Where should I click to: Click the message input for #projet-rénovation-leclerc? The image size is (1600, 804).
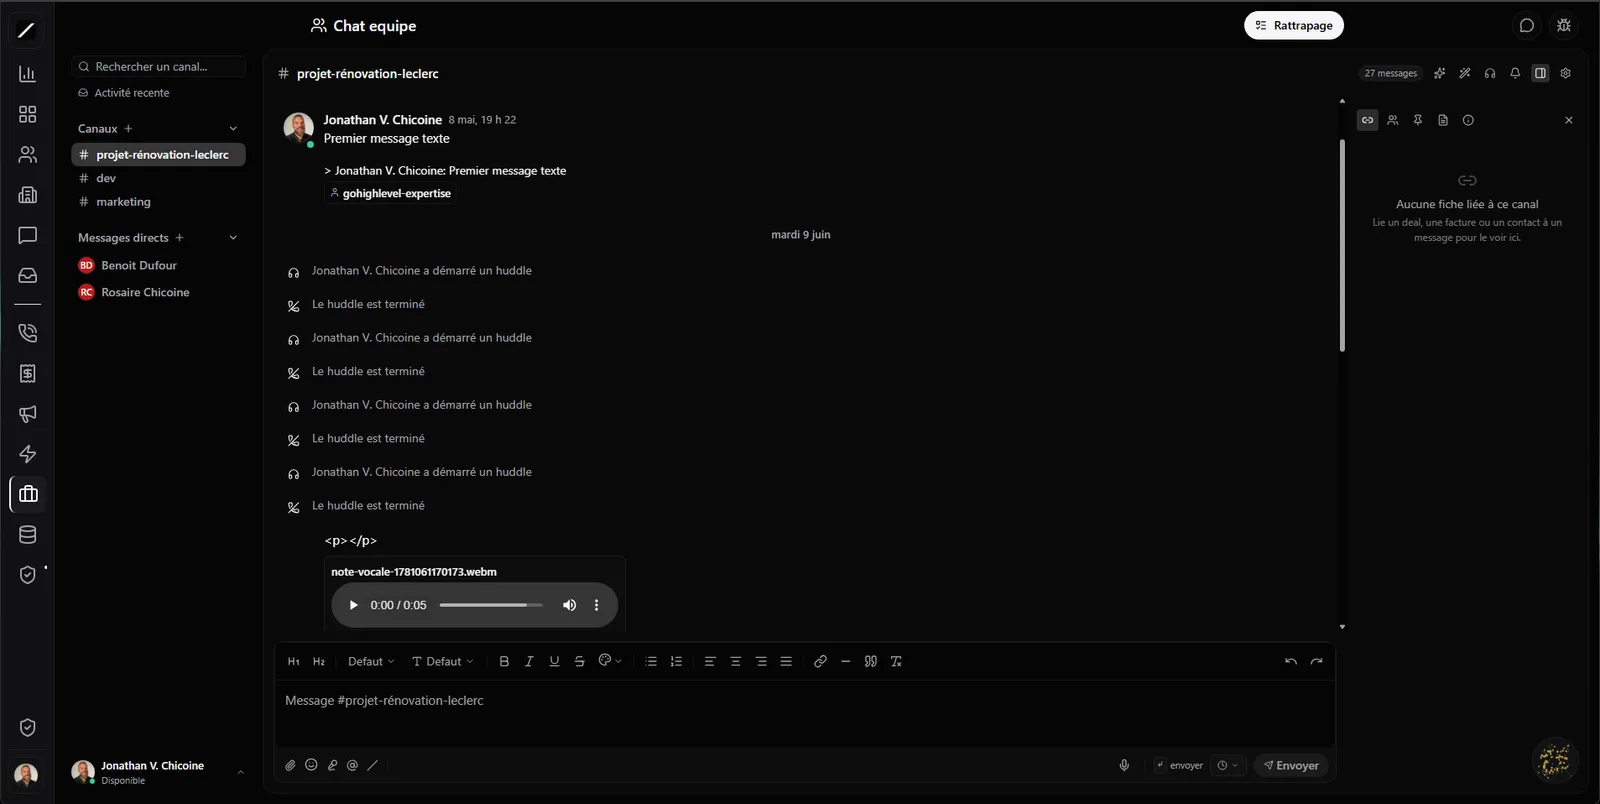[805, 713]
